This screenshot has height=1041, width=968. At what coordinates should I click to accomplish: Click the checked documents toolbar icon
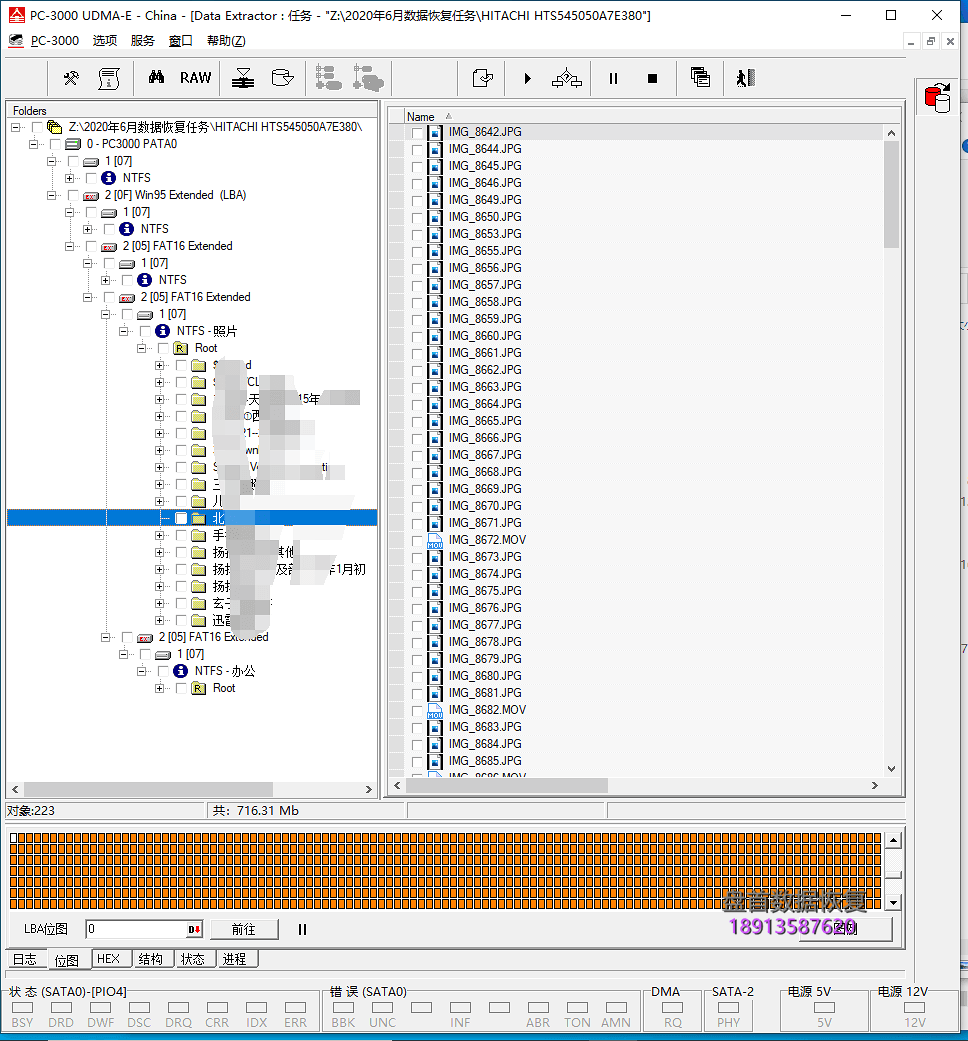point(483,78)
